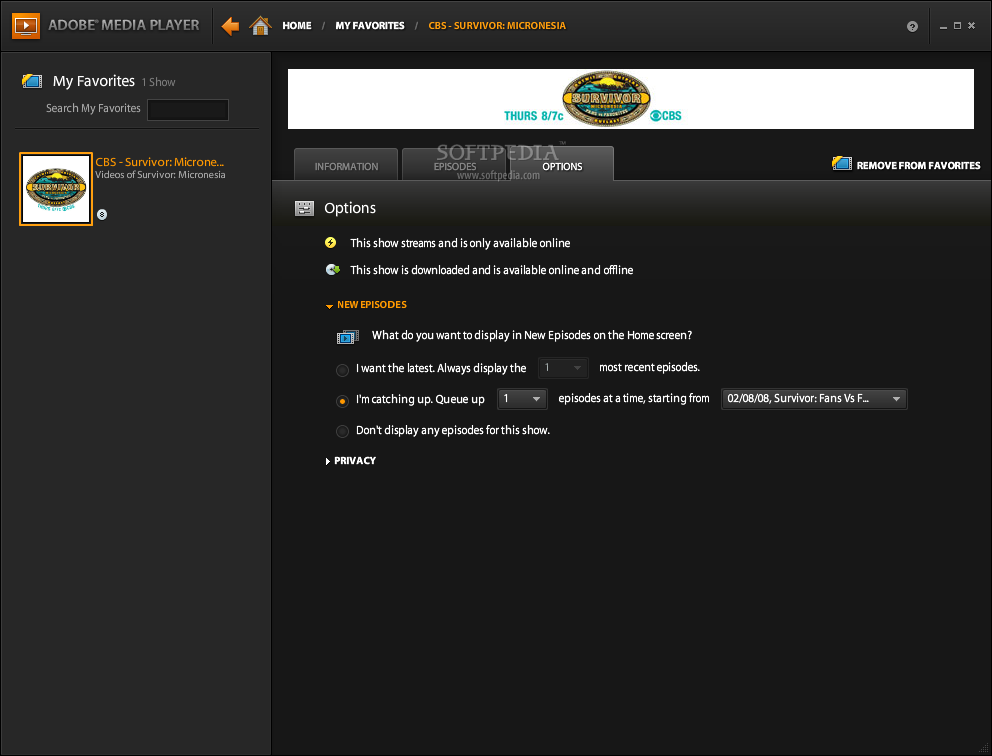Viewport: 992px width, 756px height.
Task: Click the small status icon under show description
Action: pos(102,214)
